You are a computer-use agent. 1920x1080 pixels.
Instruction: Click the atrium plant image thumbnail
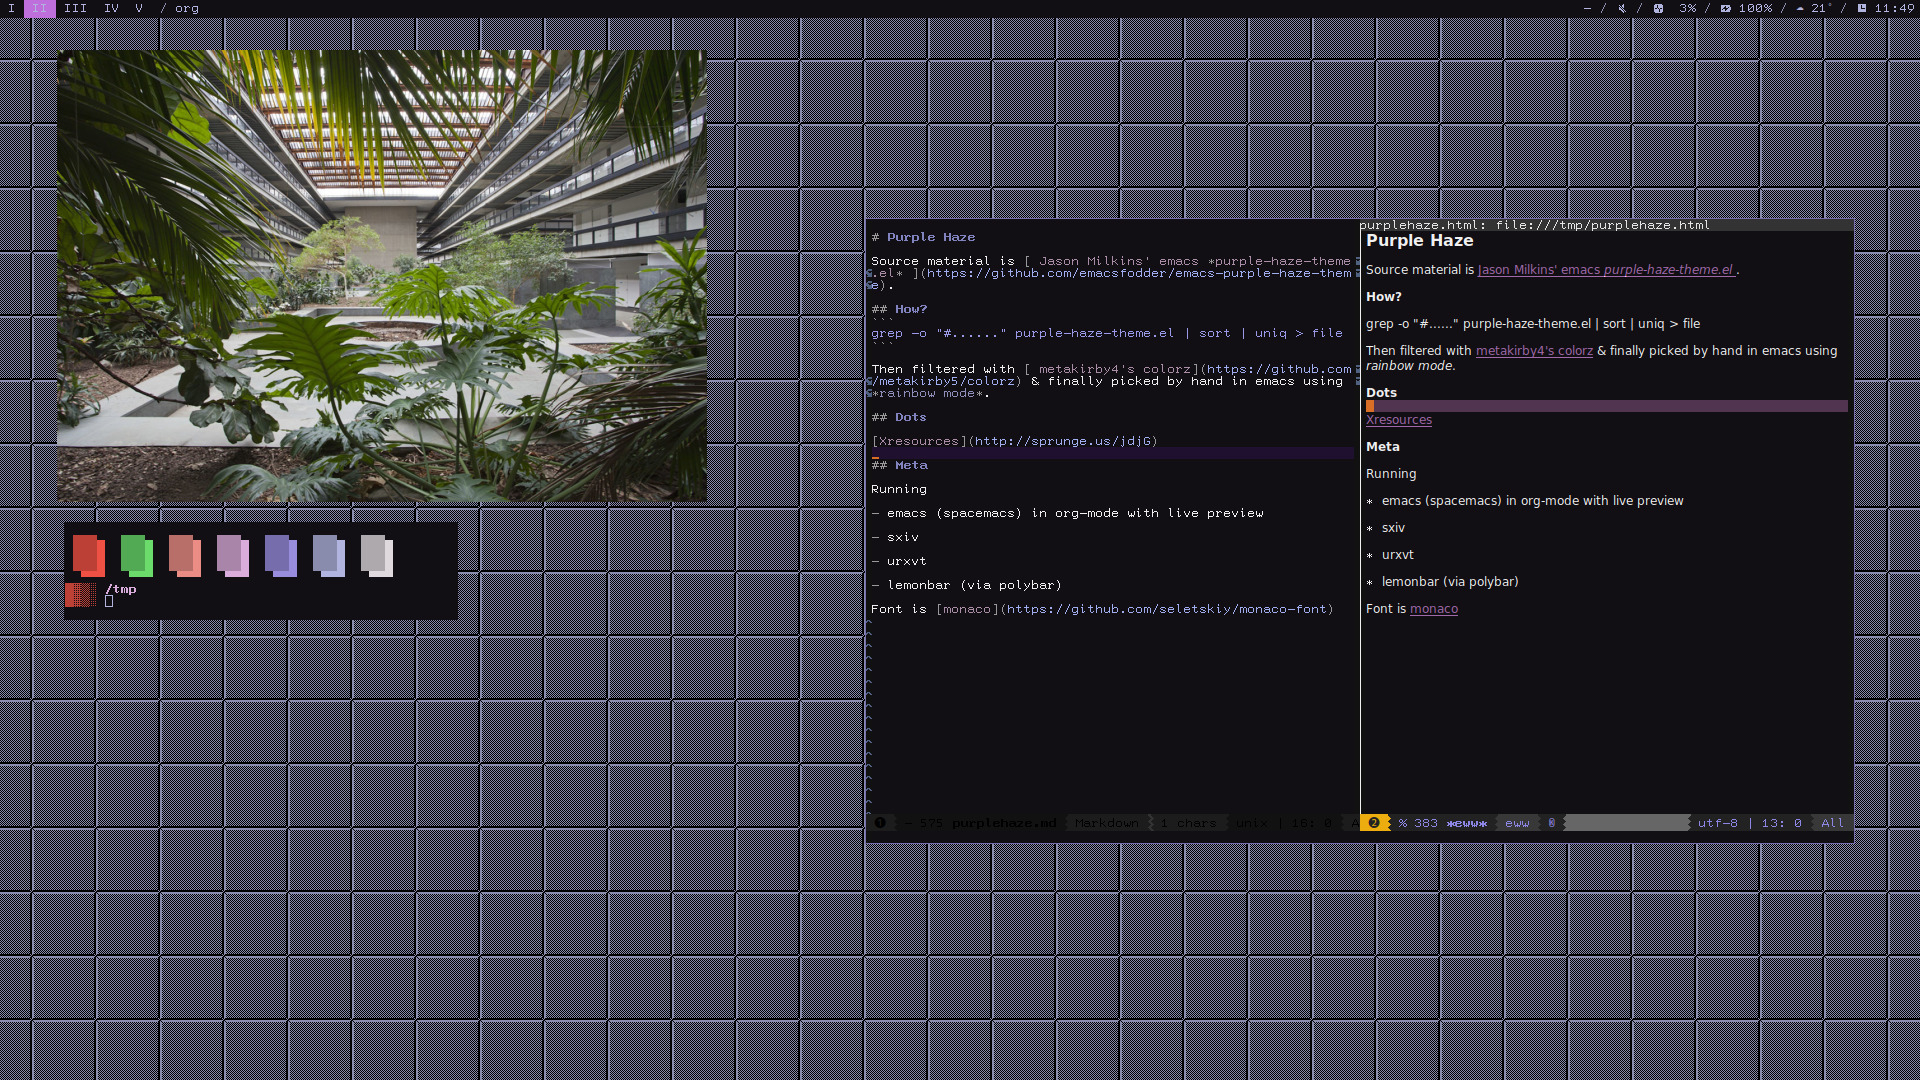pyautogui.click(x=381, y=275)
